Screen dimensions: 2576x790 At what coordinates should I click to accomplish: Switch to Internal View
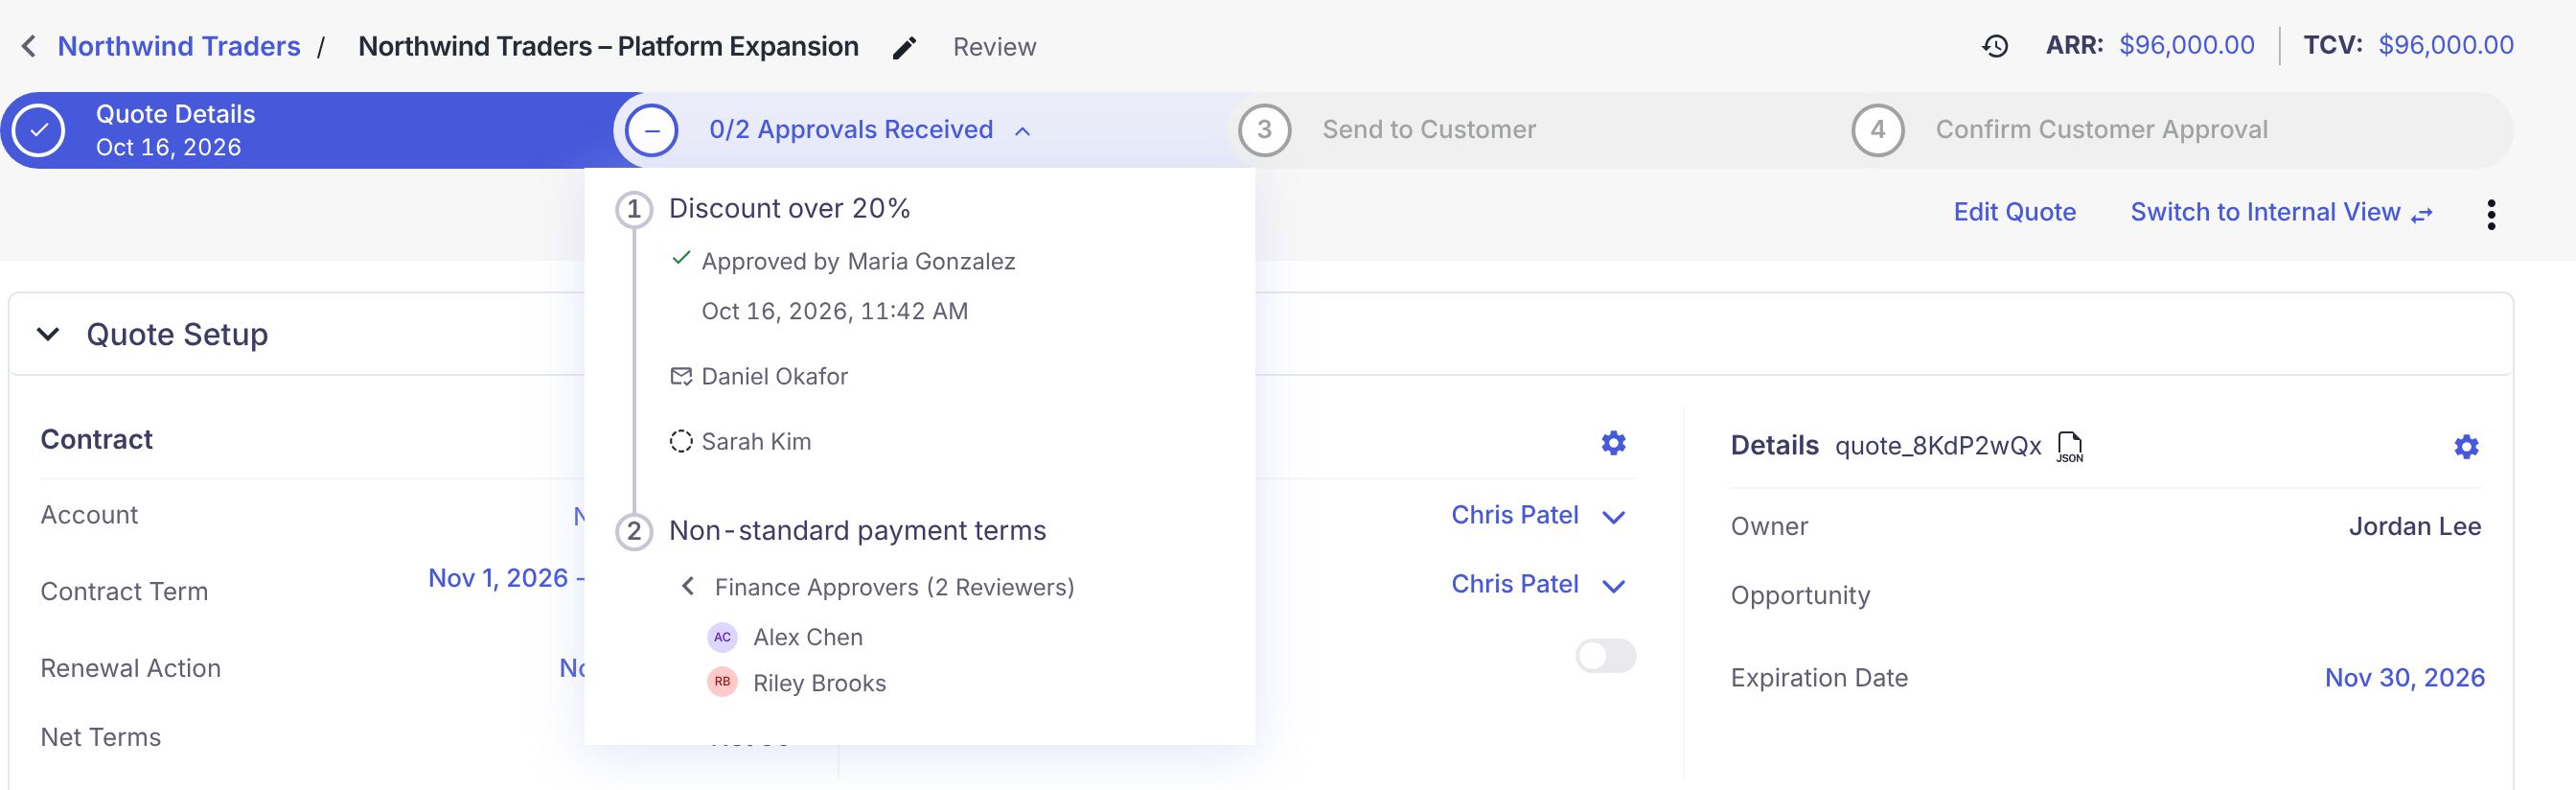click(x=2280, y=212)
